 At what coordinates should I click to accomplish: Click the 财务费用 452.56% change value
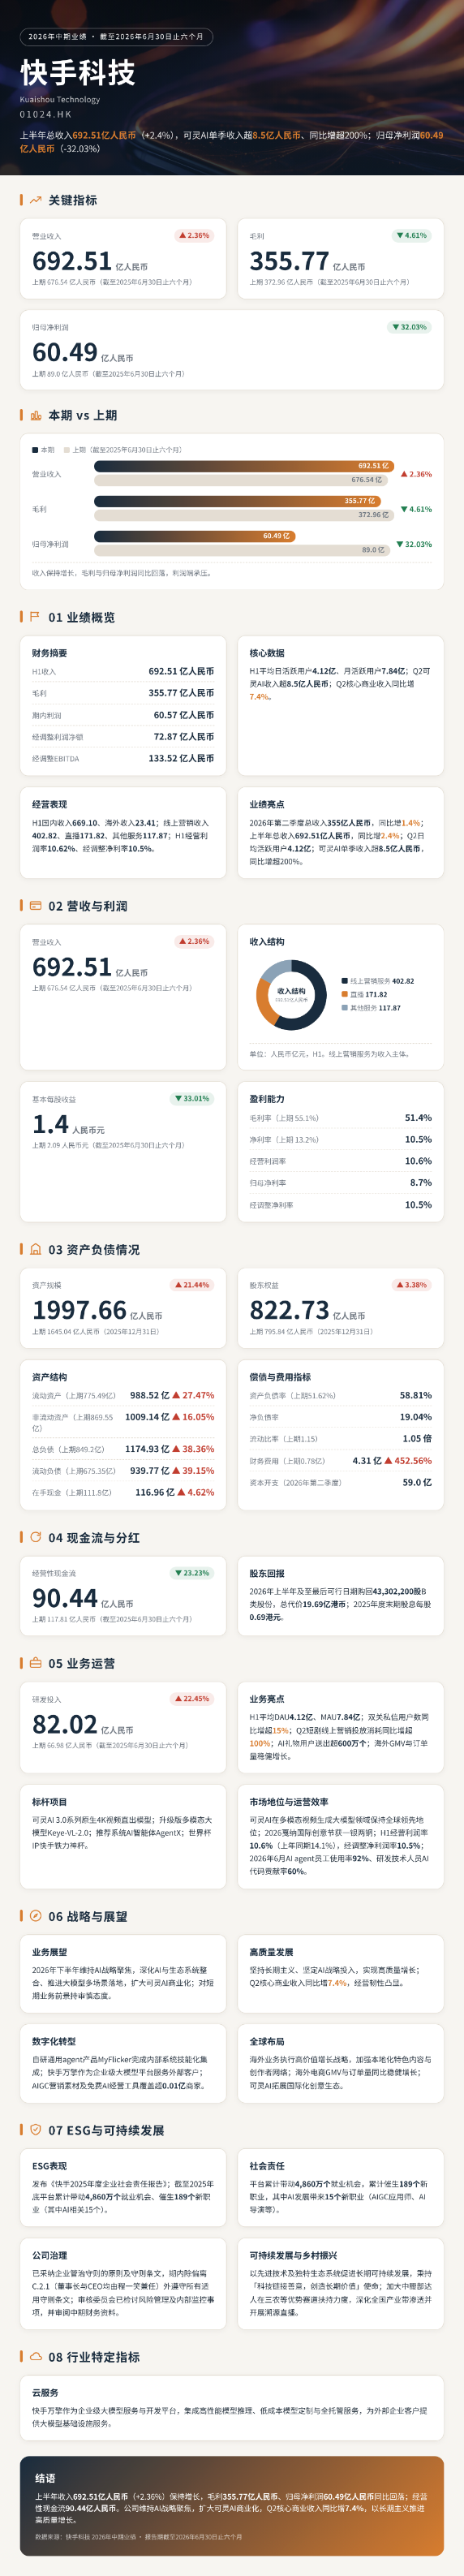pyautogui.click(x=409, y=1461)
